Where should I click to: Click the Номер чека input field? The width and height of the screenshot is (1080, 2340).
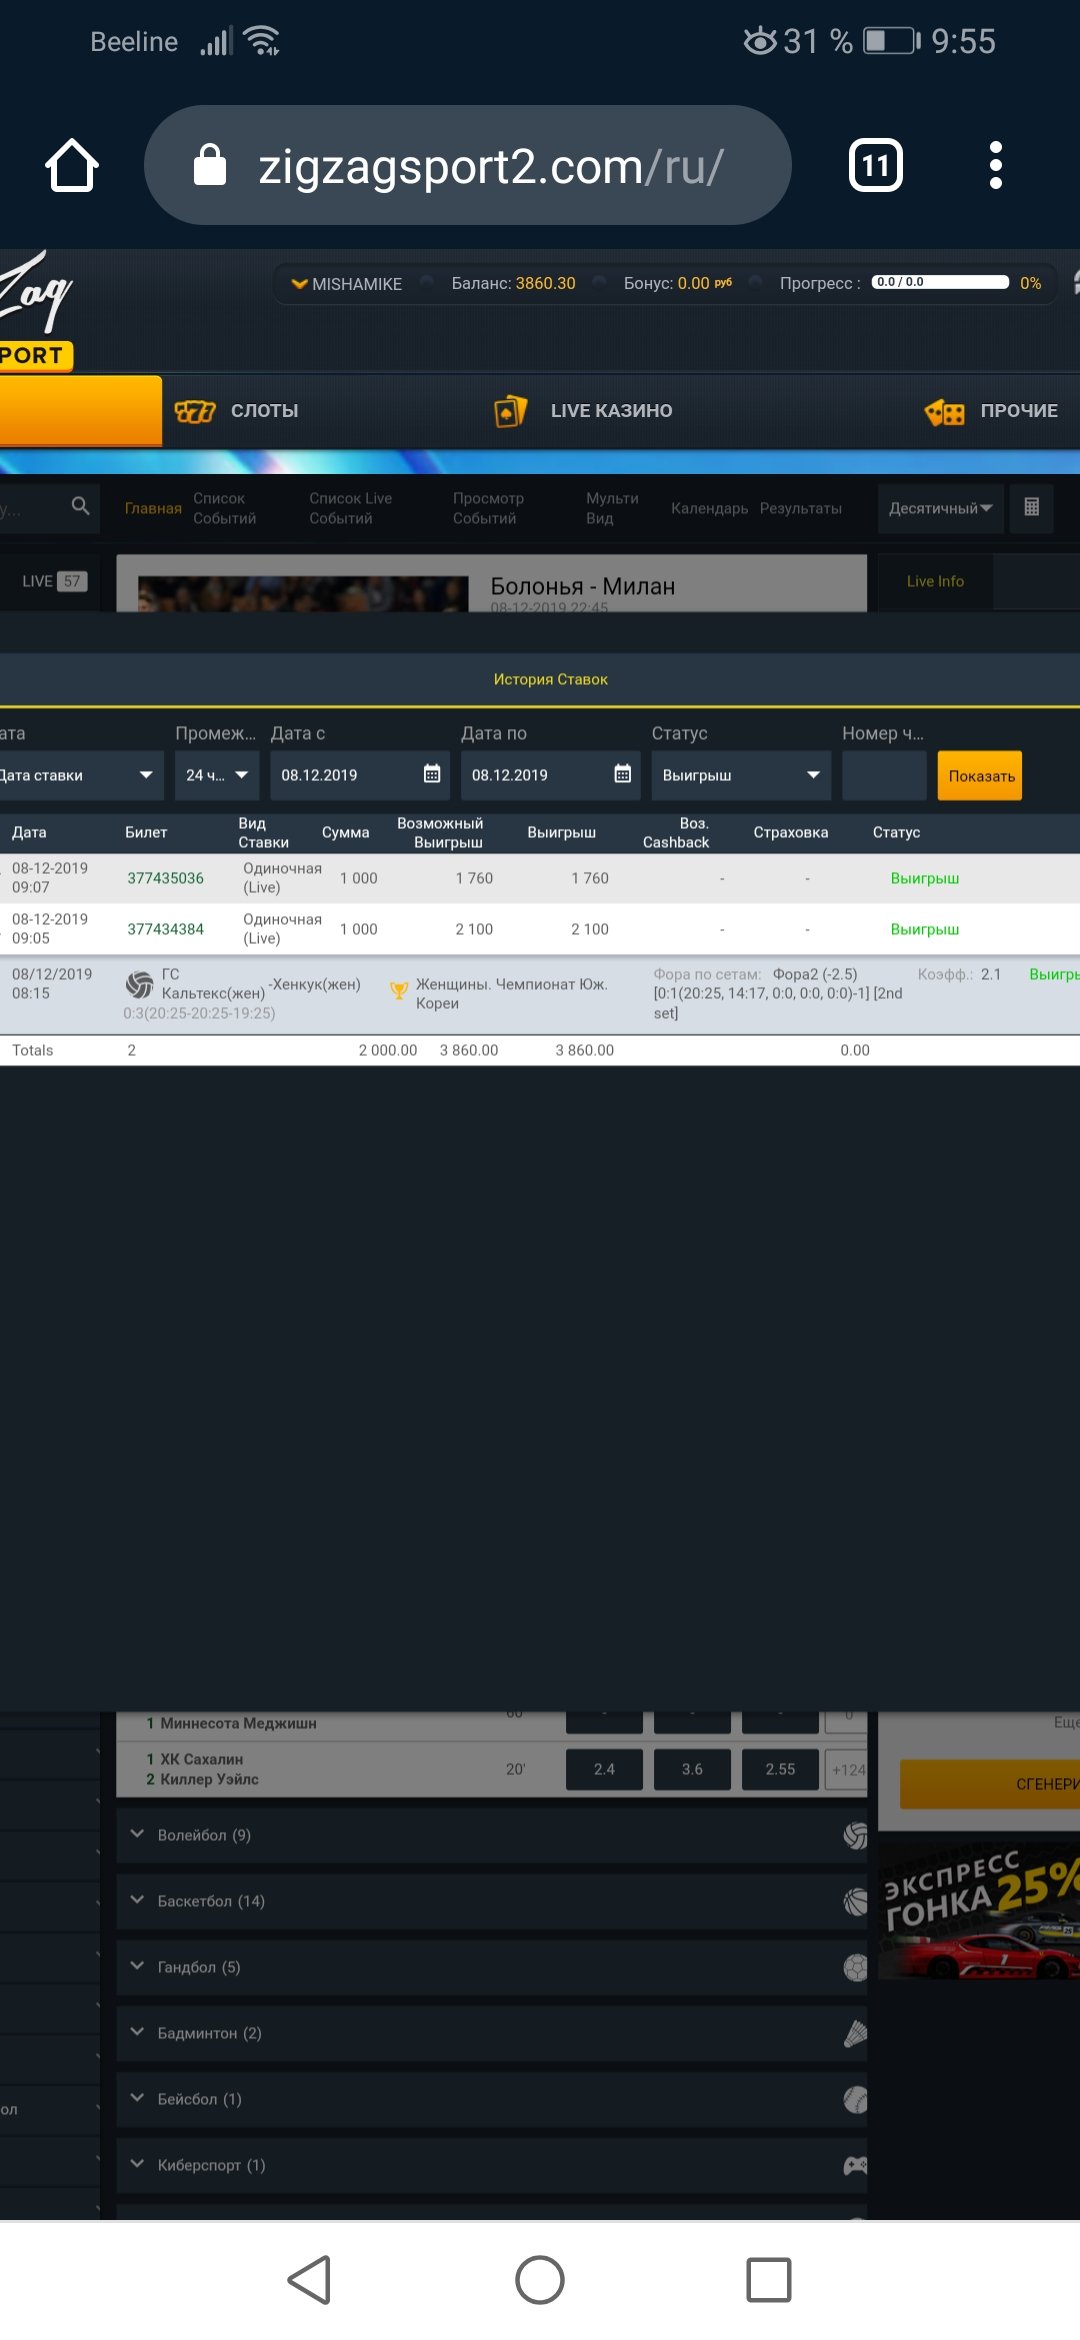(x=883, y=775)
